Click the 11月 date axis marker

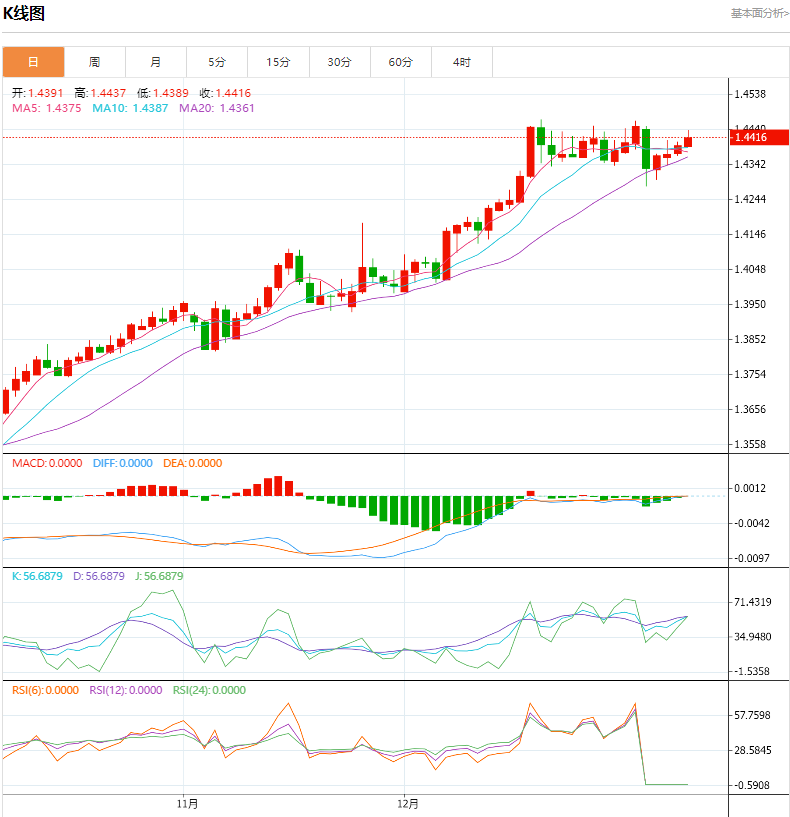coord(186,803)
